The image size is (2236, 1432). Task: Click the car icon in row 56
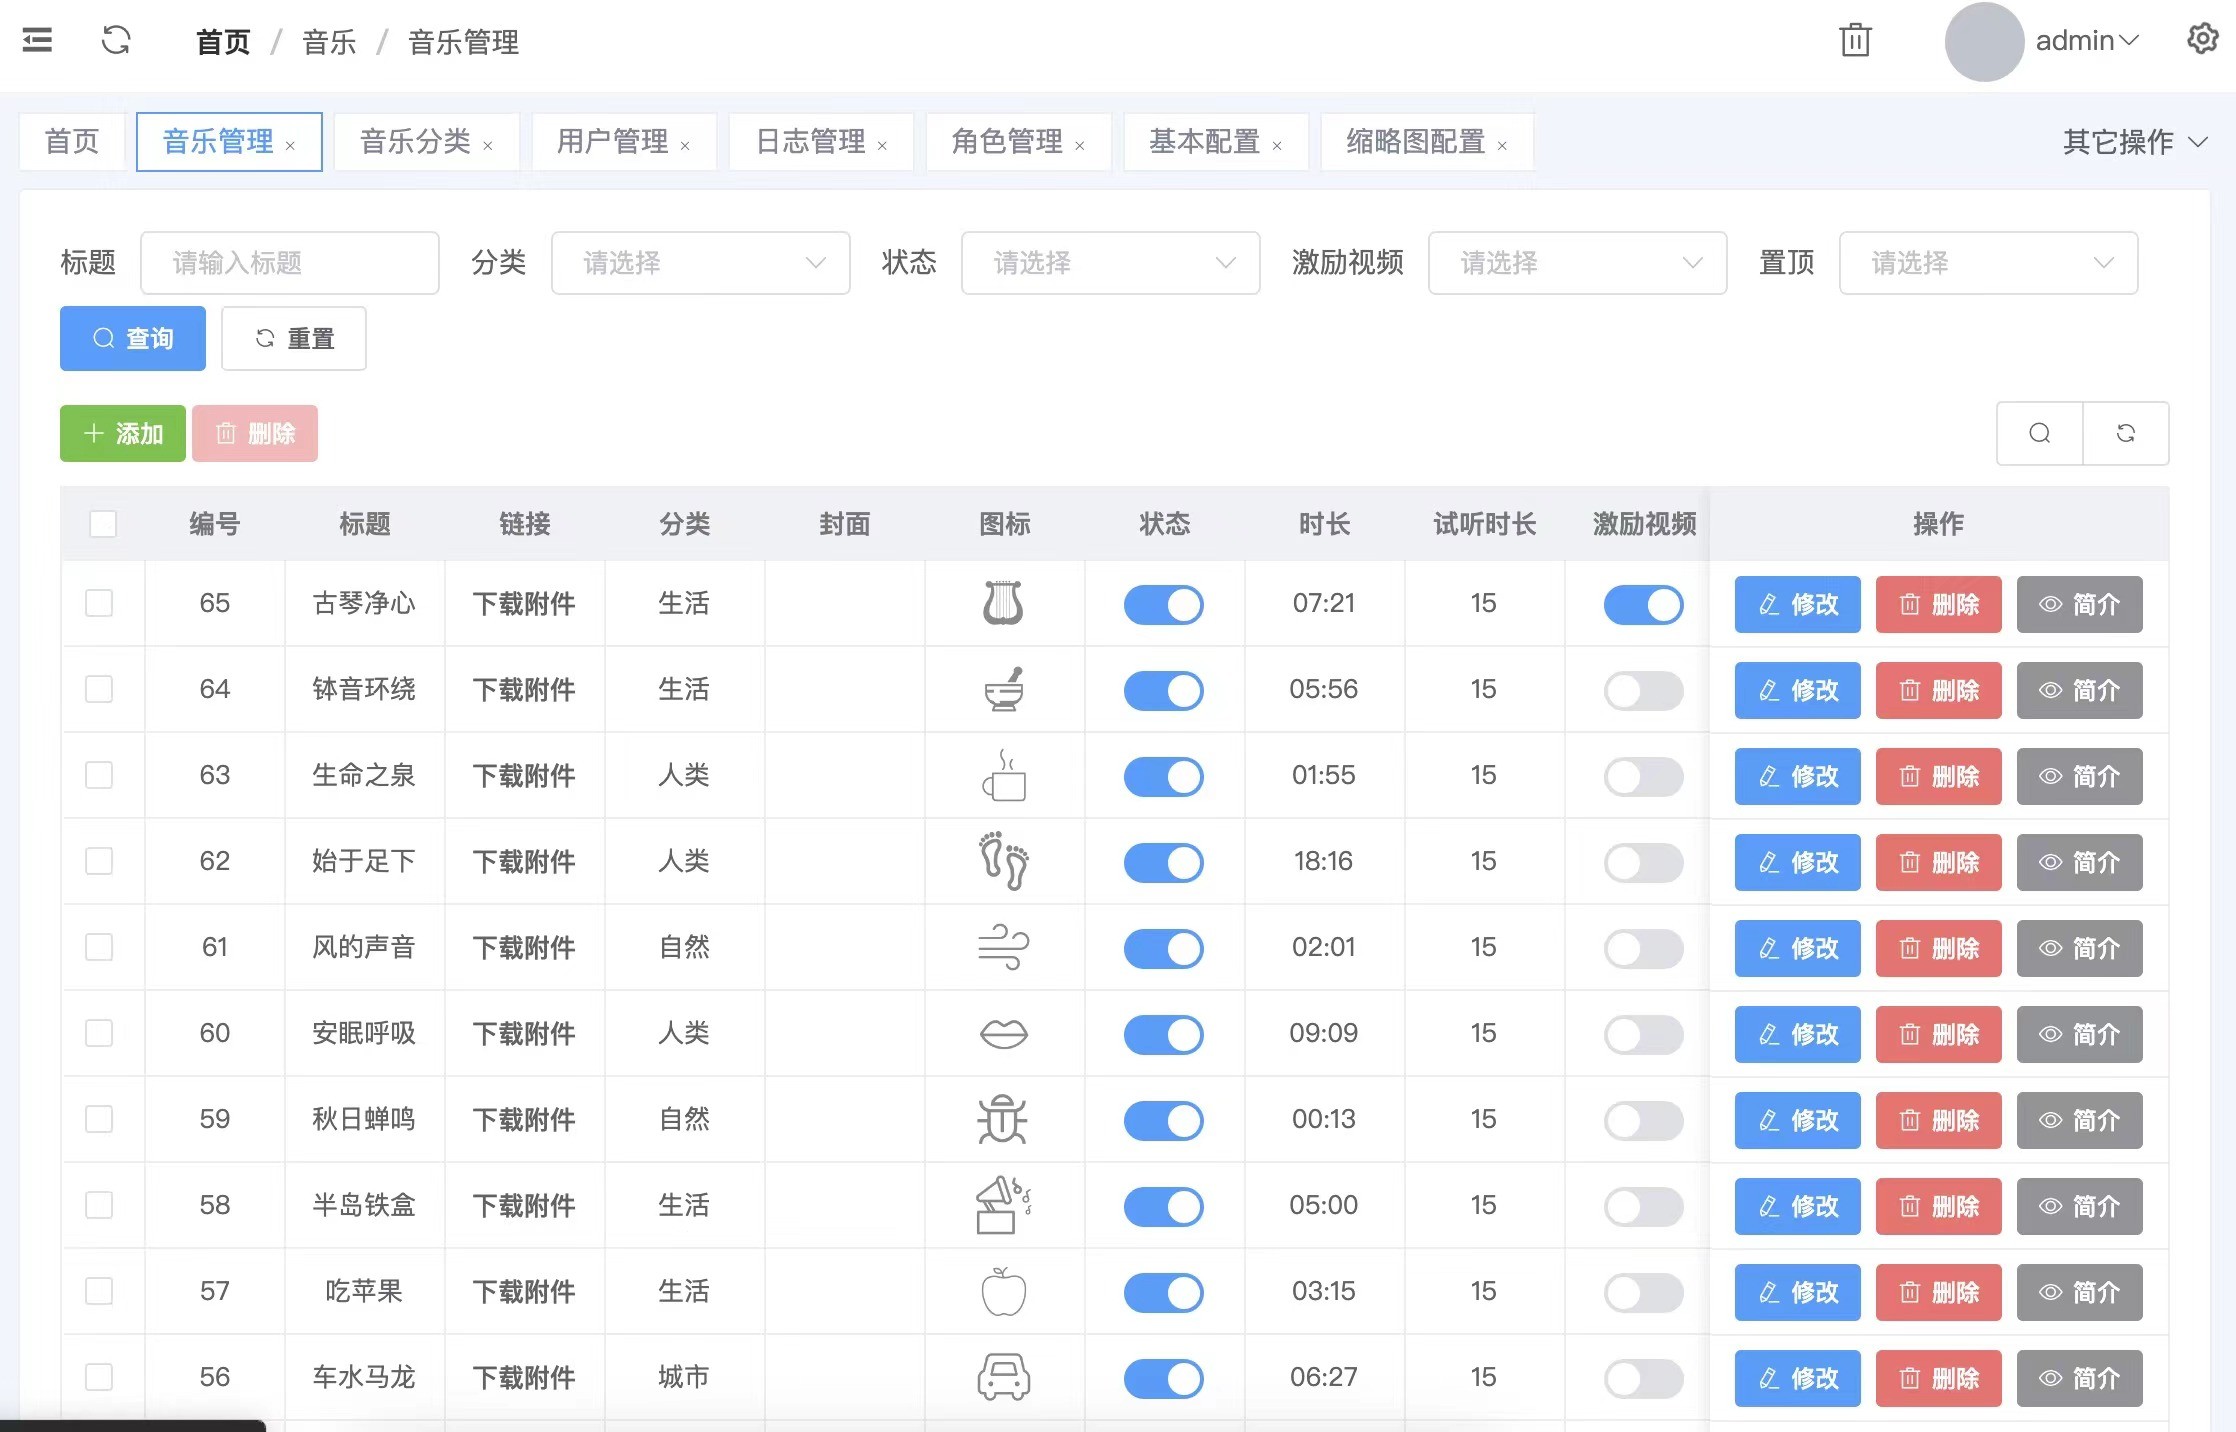1003,1377
